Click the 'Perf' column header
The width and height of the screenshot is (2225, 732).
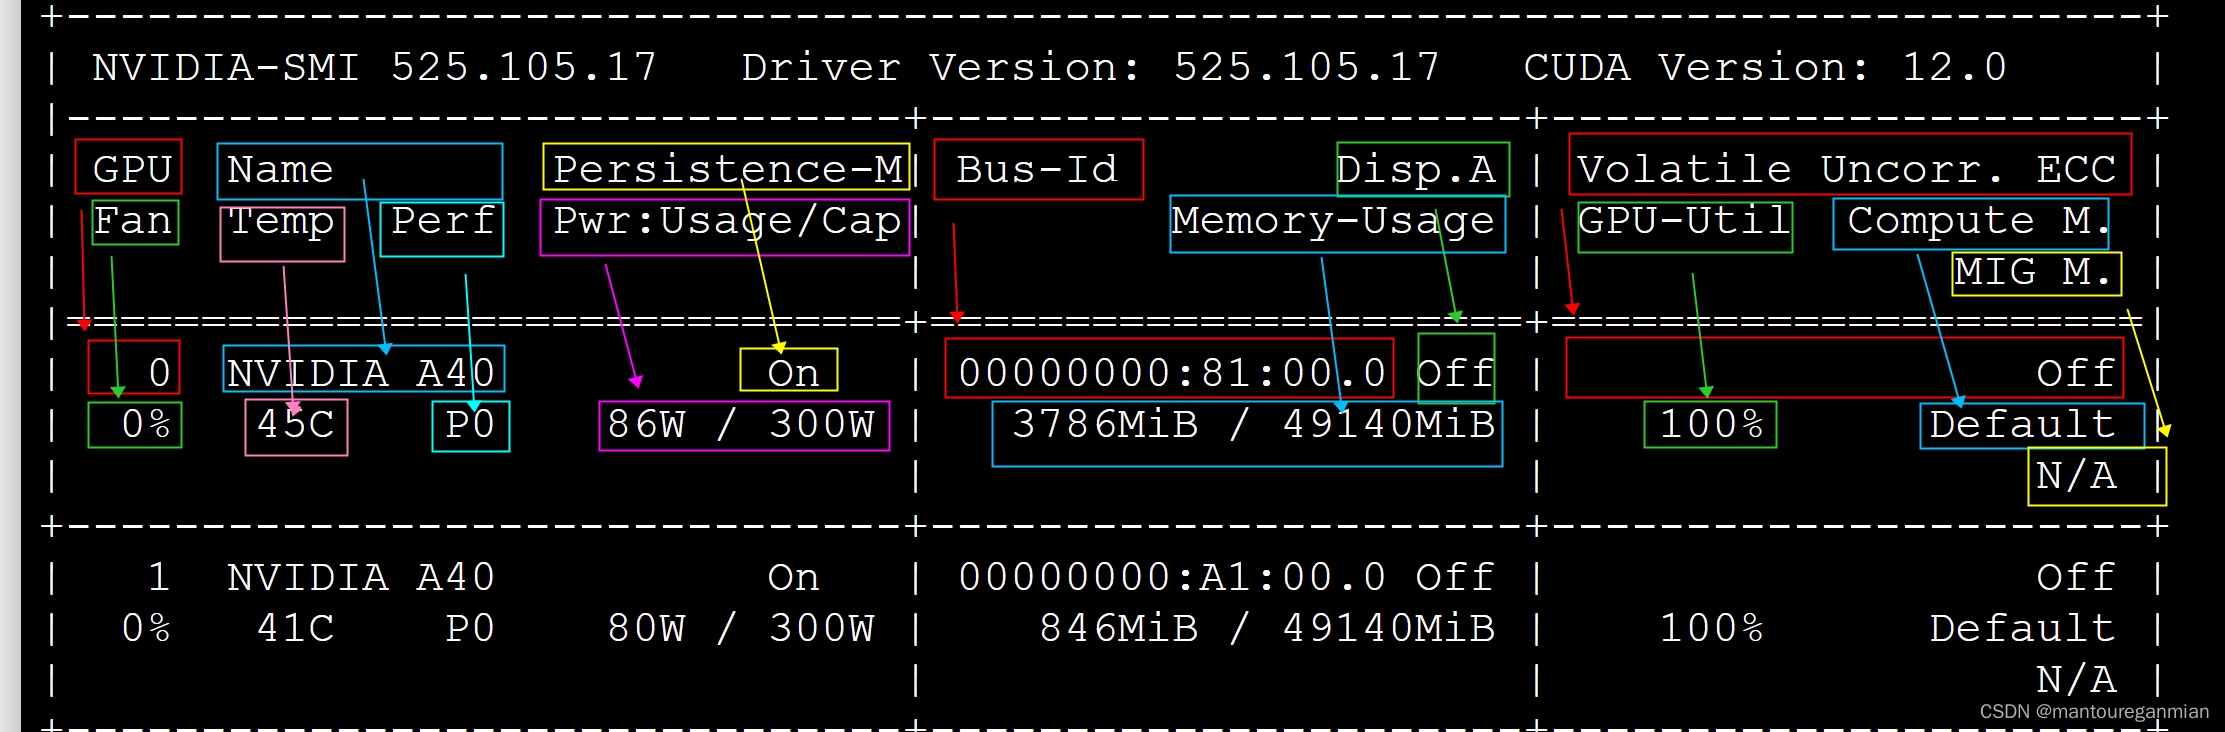(x=443, y=221)
